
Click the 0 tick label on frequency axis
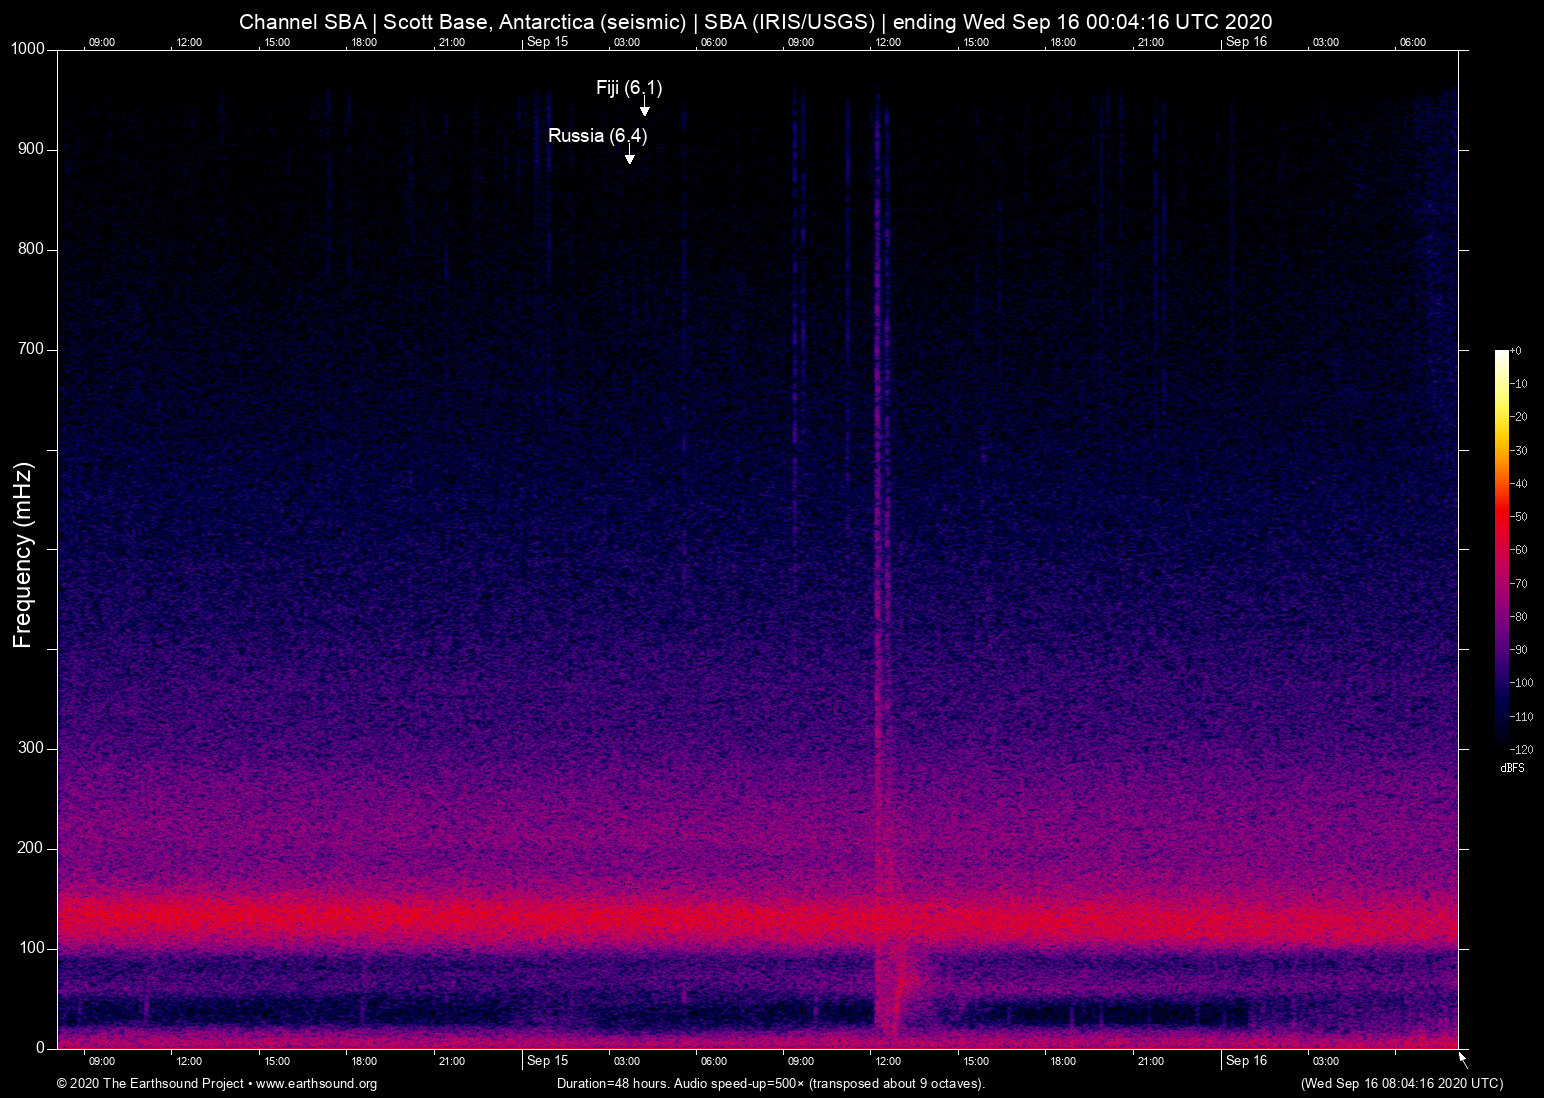(x=40, y=1048)
